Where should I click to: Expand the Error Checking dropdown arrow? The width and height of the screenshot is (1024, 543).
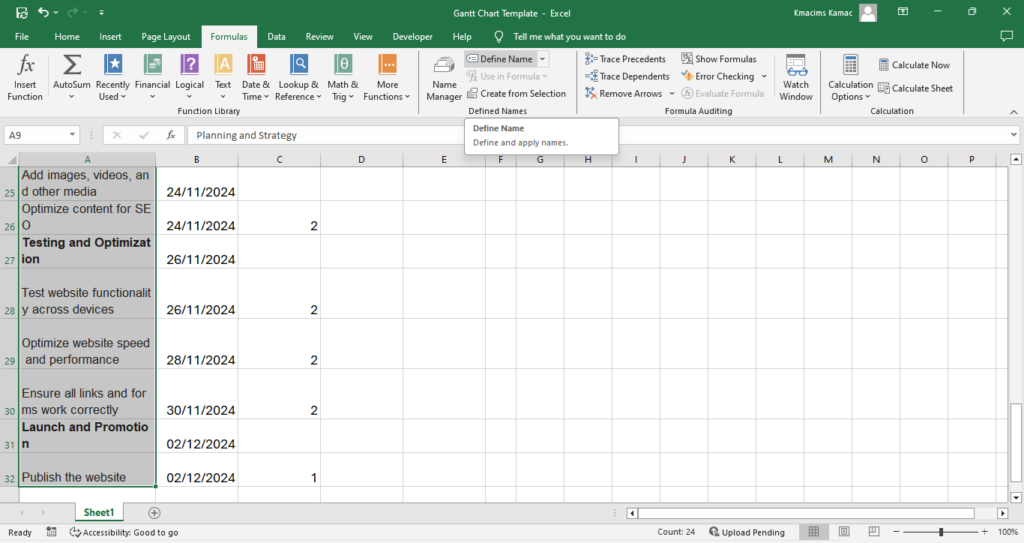coord(764,76)
